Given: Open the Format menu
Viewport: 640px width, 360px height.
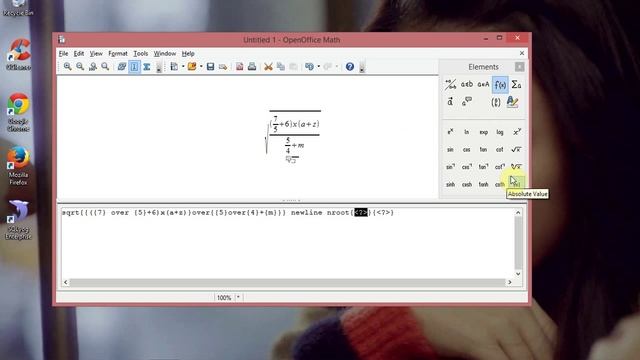Looking at the screenshot, I should click(118, 53).
